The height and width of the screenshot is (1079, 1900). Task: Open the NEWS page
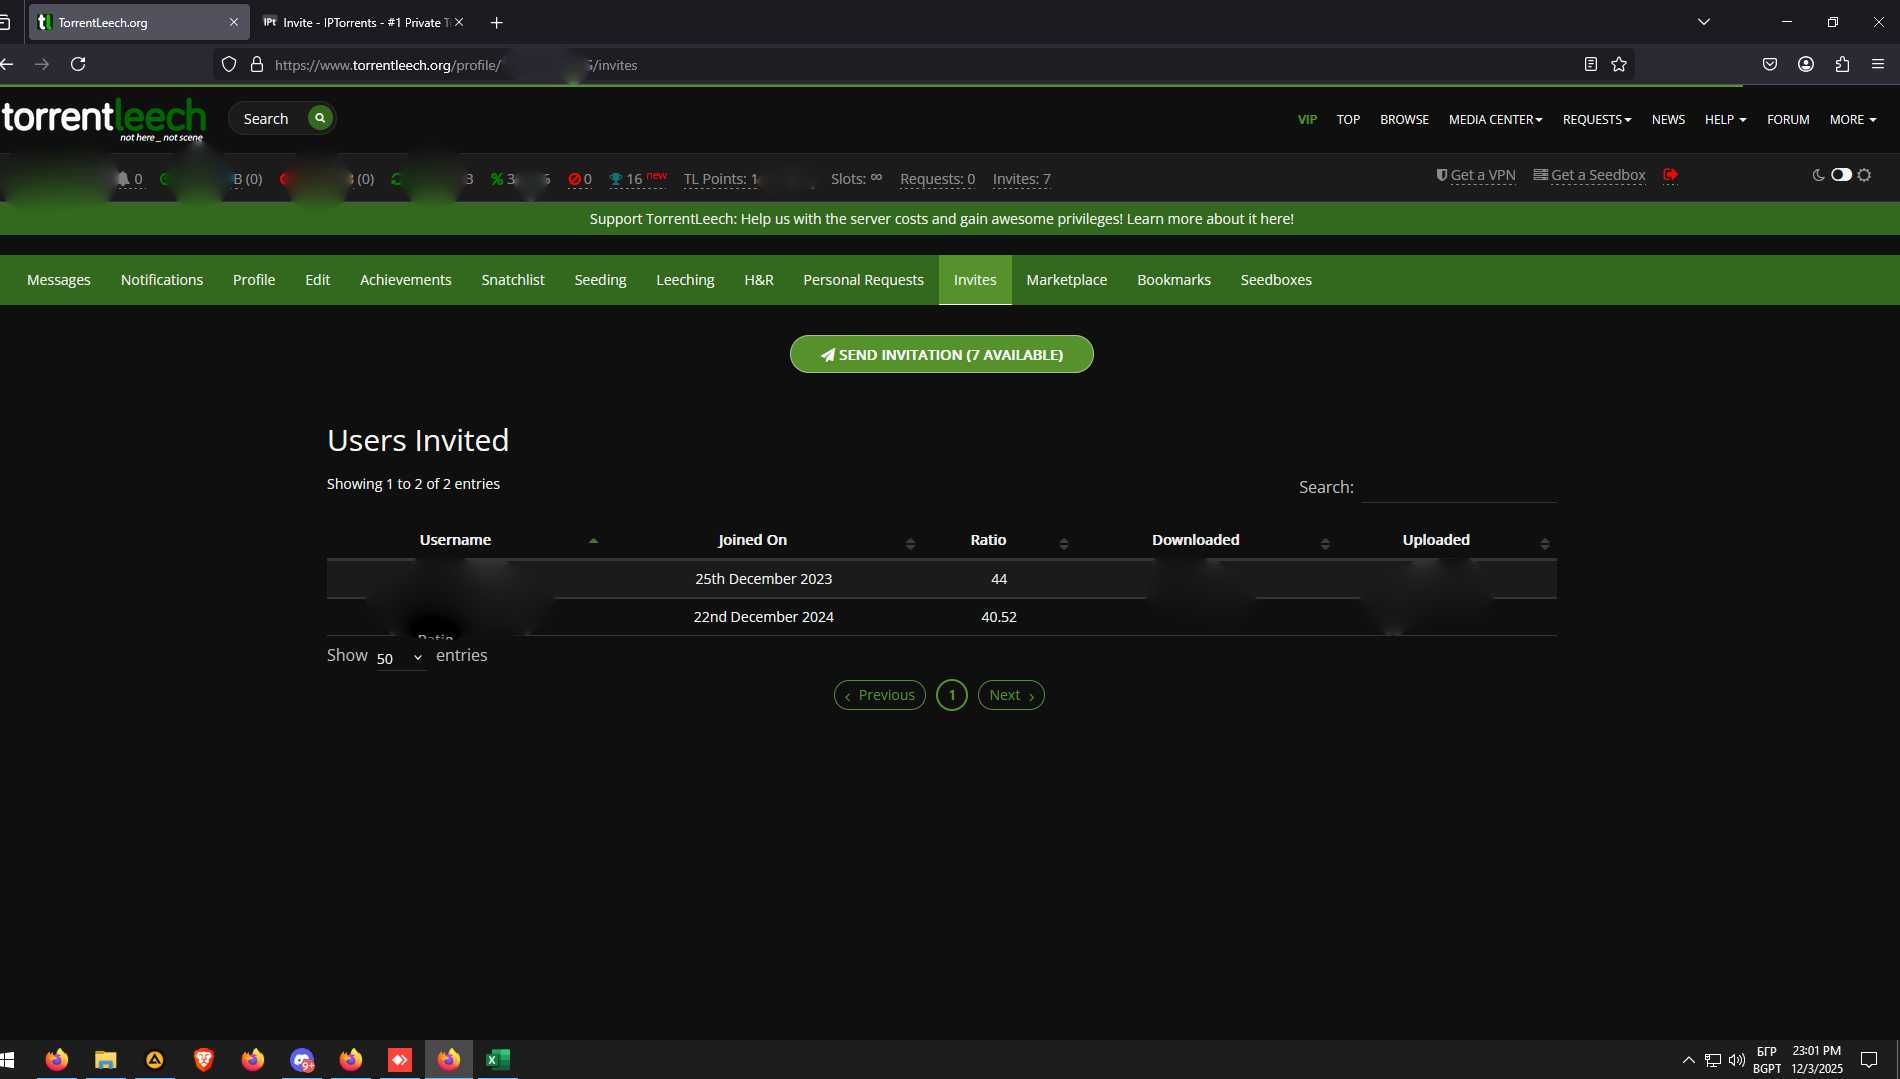1668,119
